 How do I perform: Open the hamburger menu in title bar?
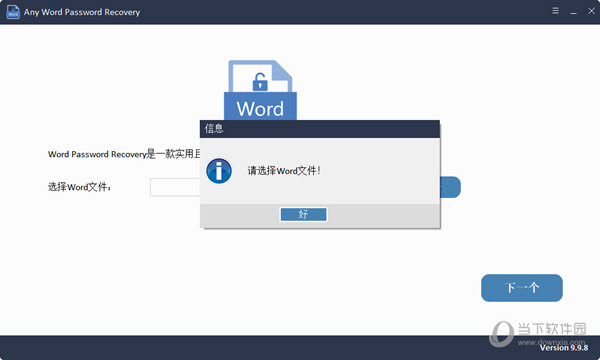click(555, 11)
